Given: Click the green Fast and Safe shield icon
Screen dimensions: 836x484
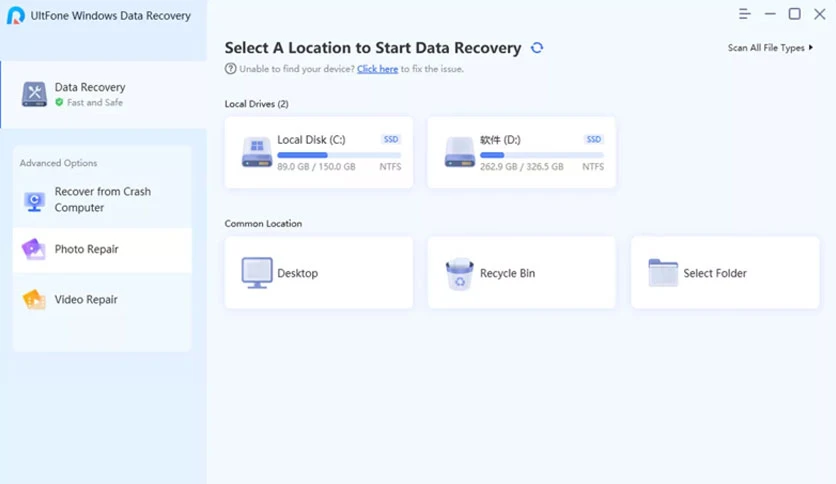Looking at the screenshot, I should 59,102.
